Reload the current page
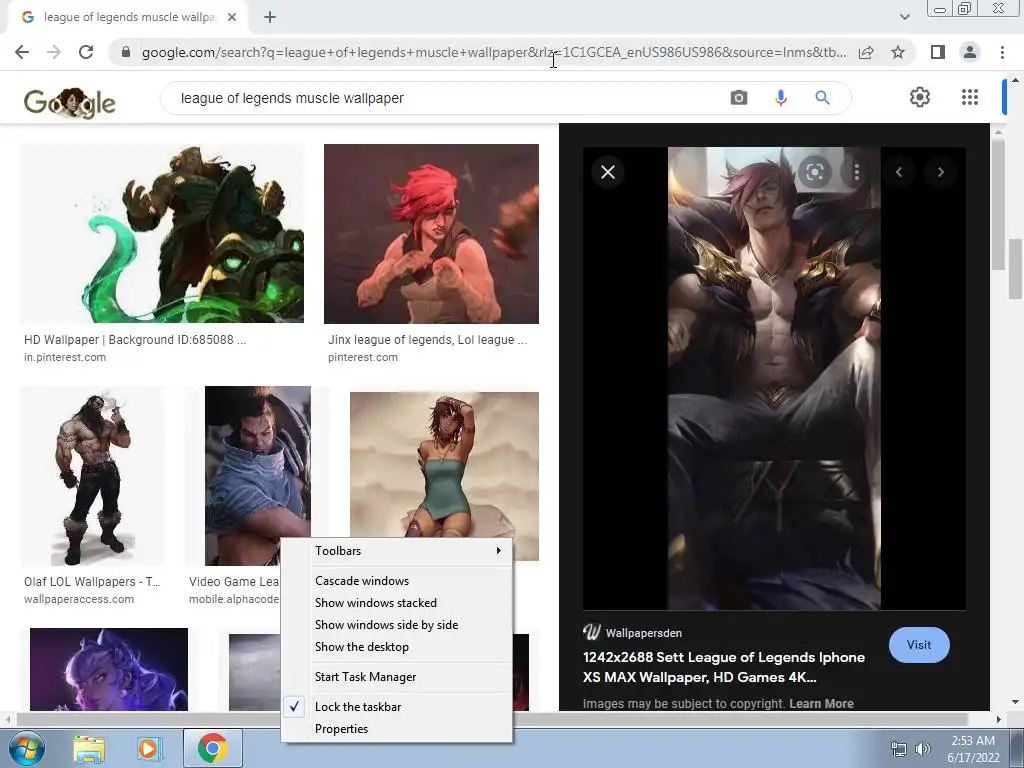 86,52
